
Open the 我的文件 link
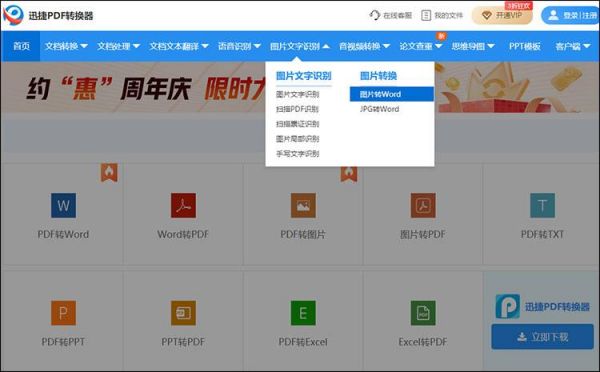point(442,15)
